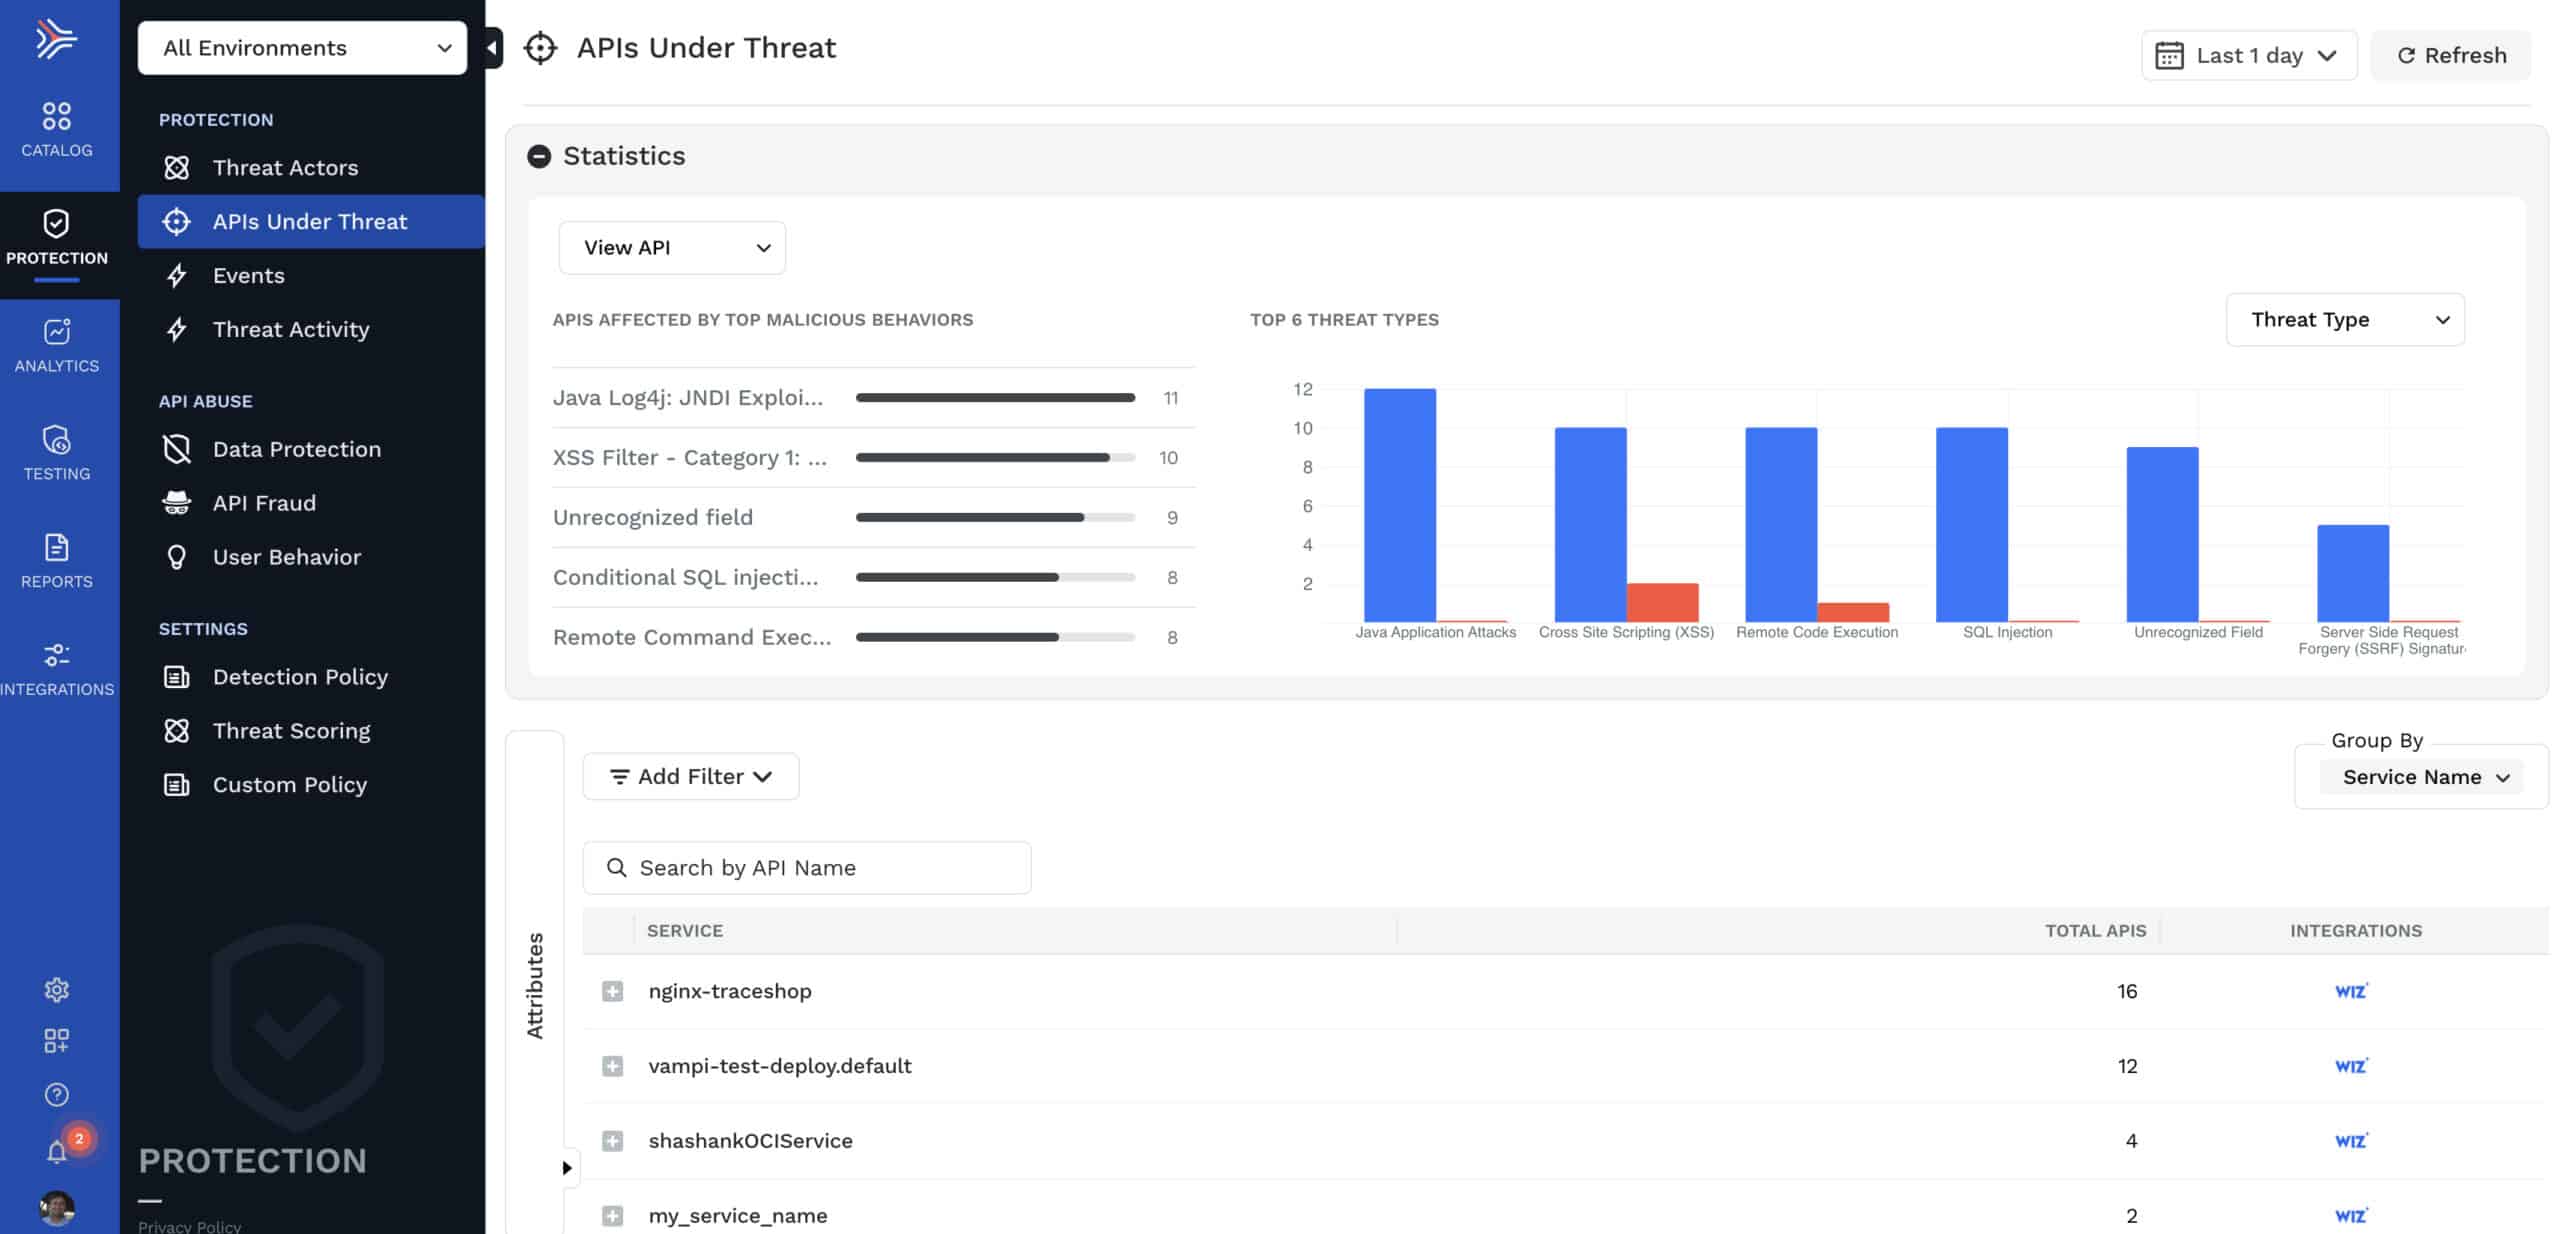Collapse the sidebar navigation panel arrow
This screenshot has width=2560, height=1234.
click(x=492, y=47)
